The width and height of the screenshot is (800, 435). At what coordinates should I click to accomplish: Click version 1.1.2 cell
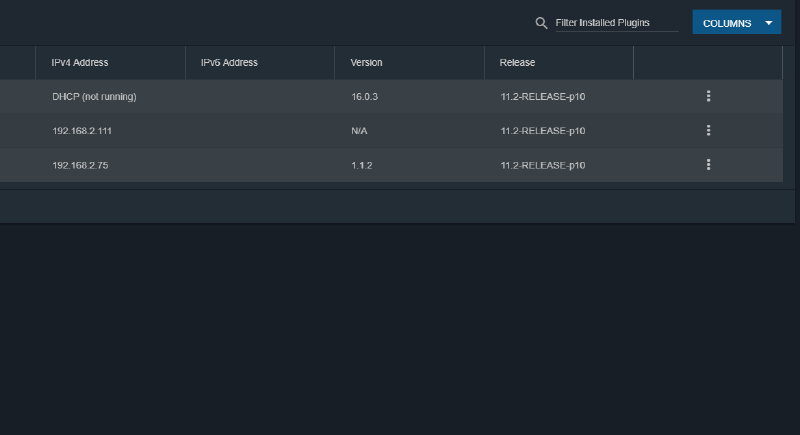(x=361, y=165)
